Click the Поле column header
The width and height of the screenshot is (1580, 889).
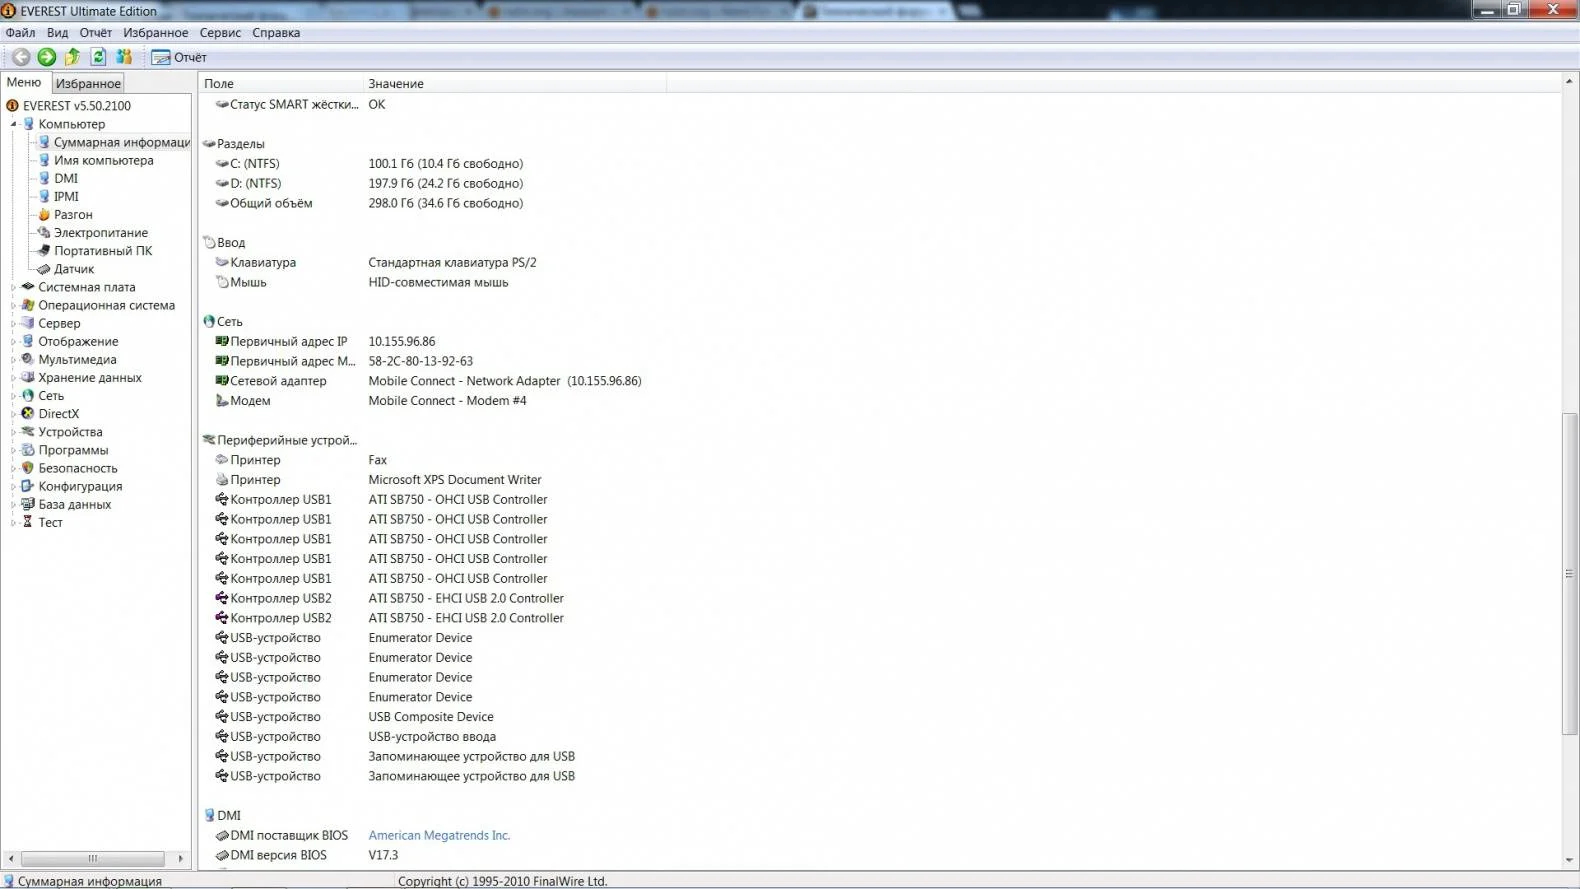tap(280, 84)
